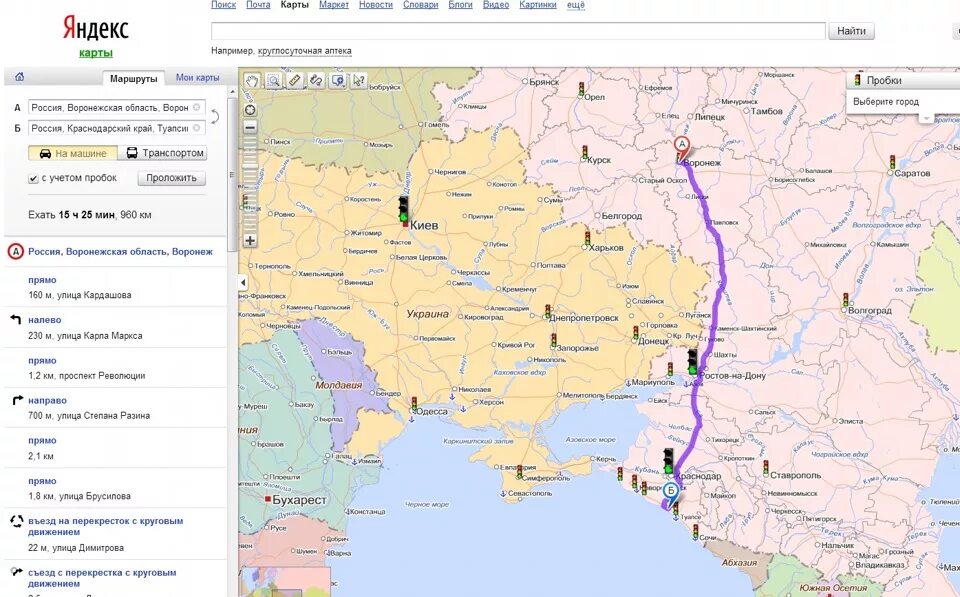Swap points A and Б with the arrows icon
960x597 pixels.
tap(215, 118)
